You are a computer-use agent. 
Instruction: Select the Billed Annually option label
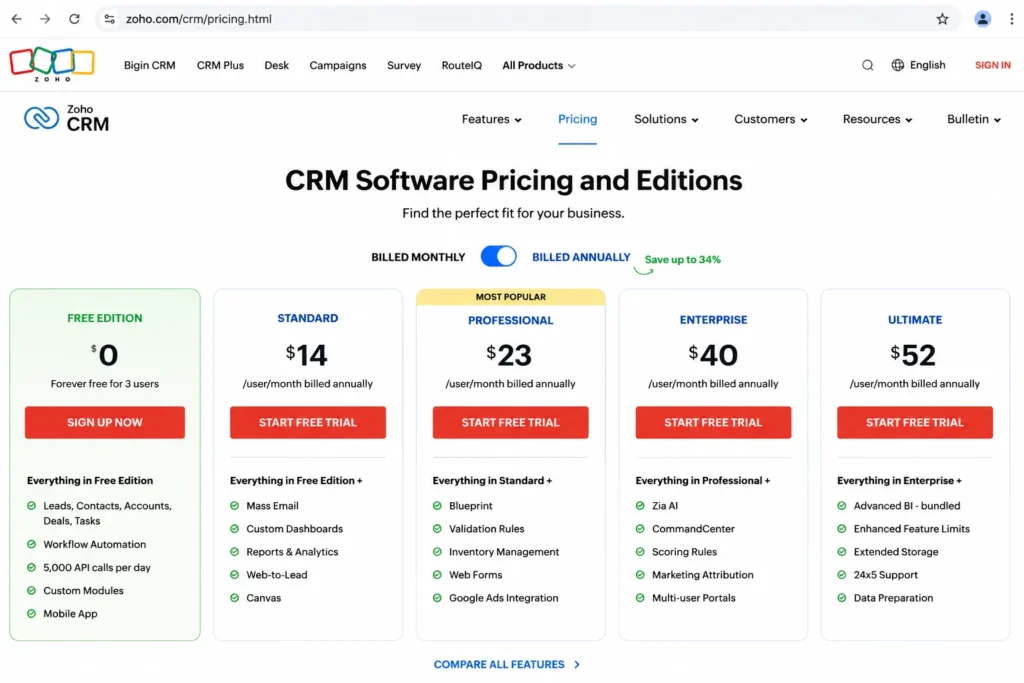pos(581,257)
